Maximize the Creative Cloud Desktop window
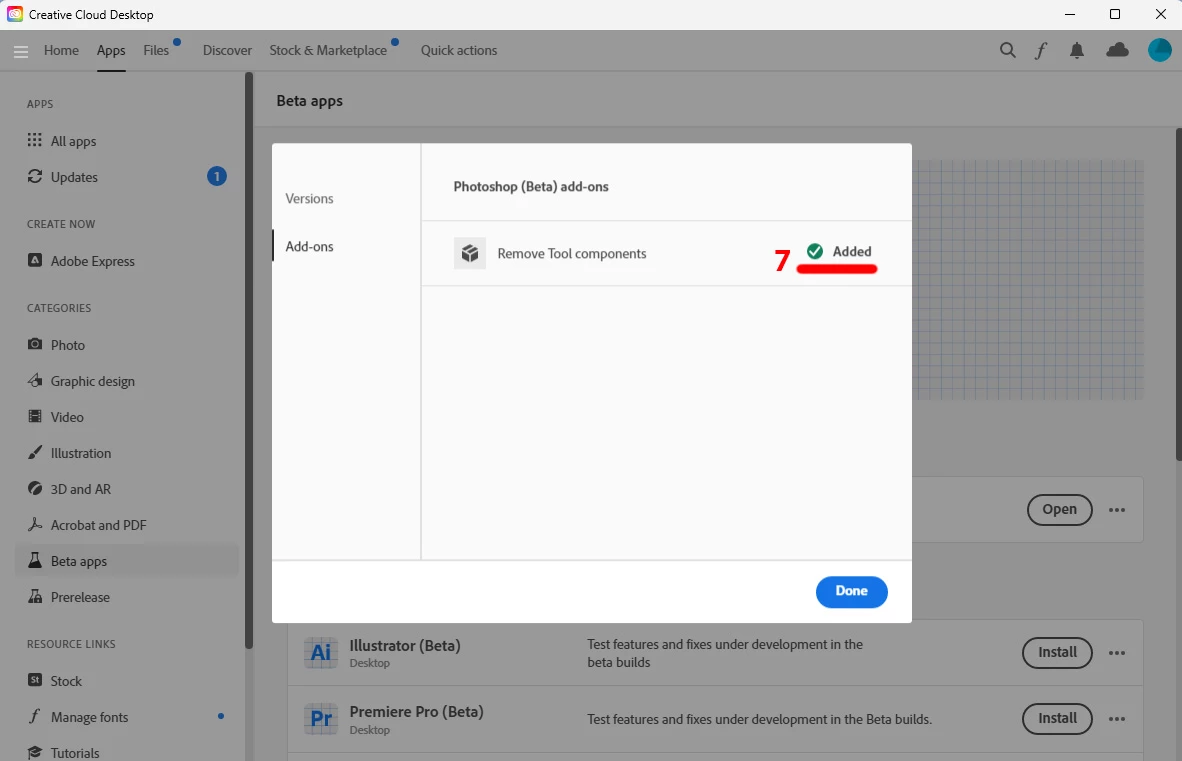The image size is (1182, 761). tap(1115, 14)
